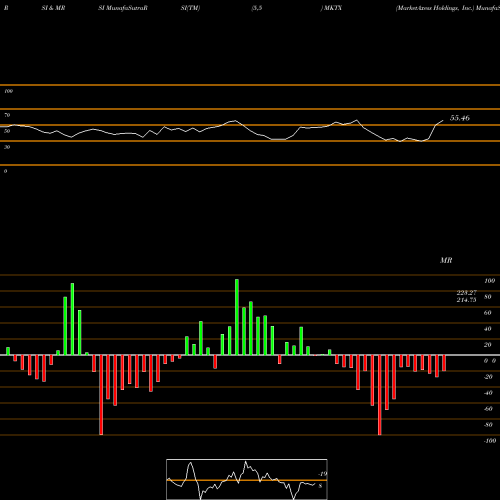The image size is (500, 500).
Task: Click the 'SI MunafaSutraR' header label
Action: click(x=123, y=8)
